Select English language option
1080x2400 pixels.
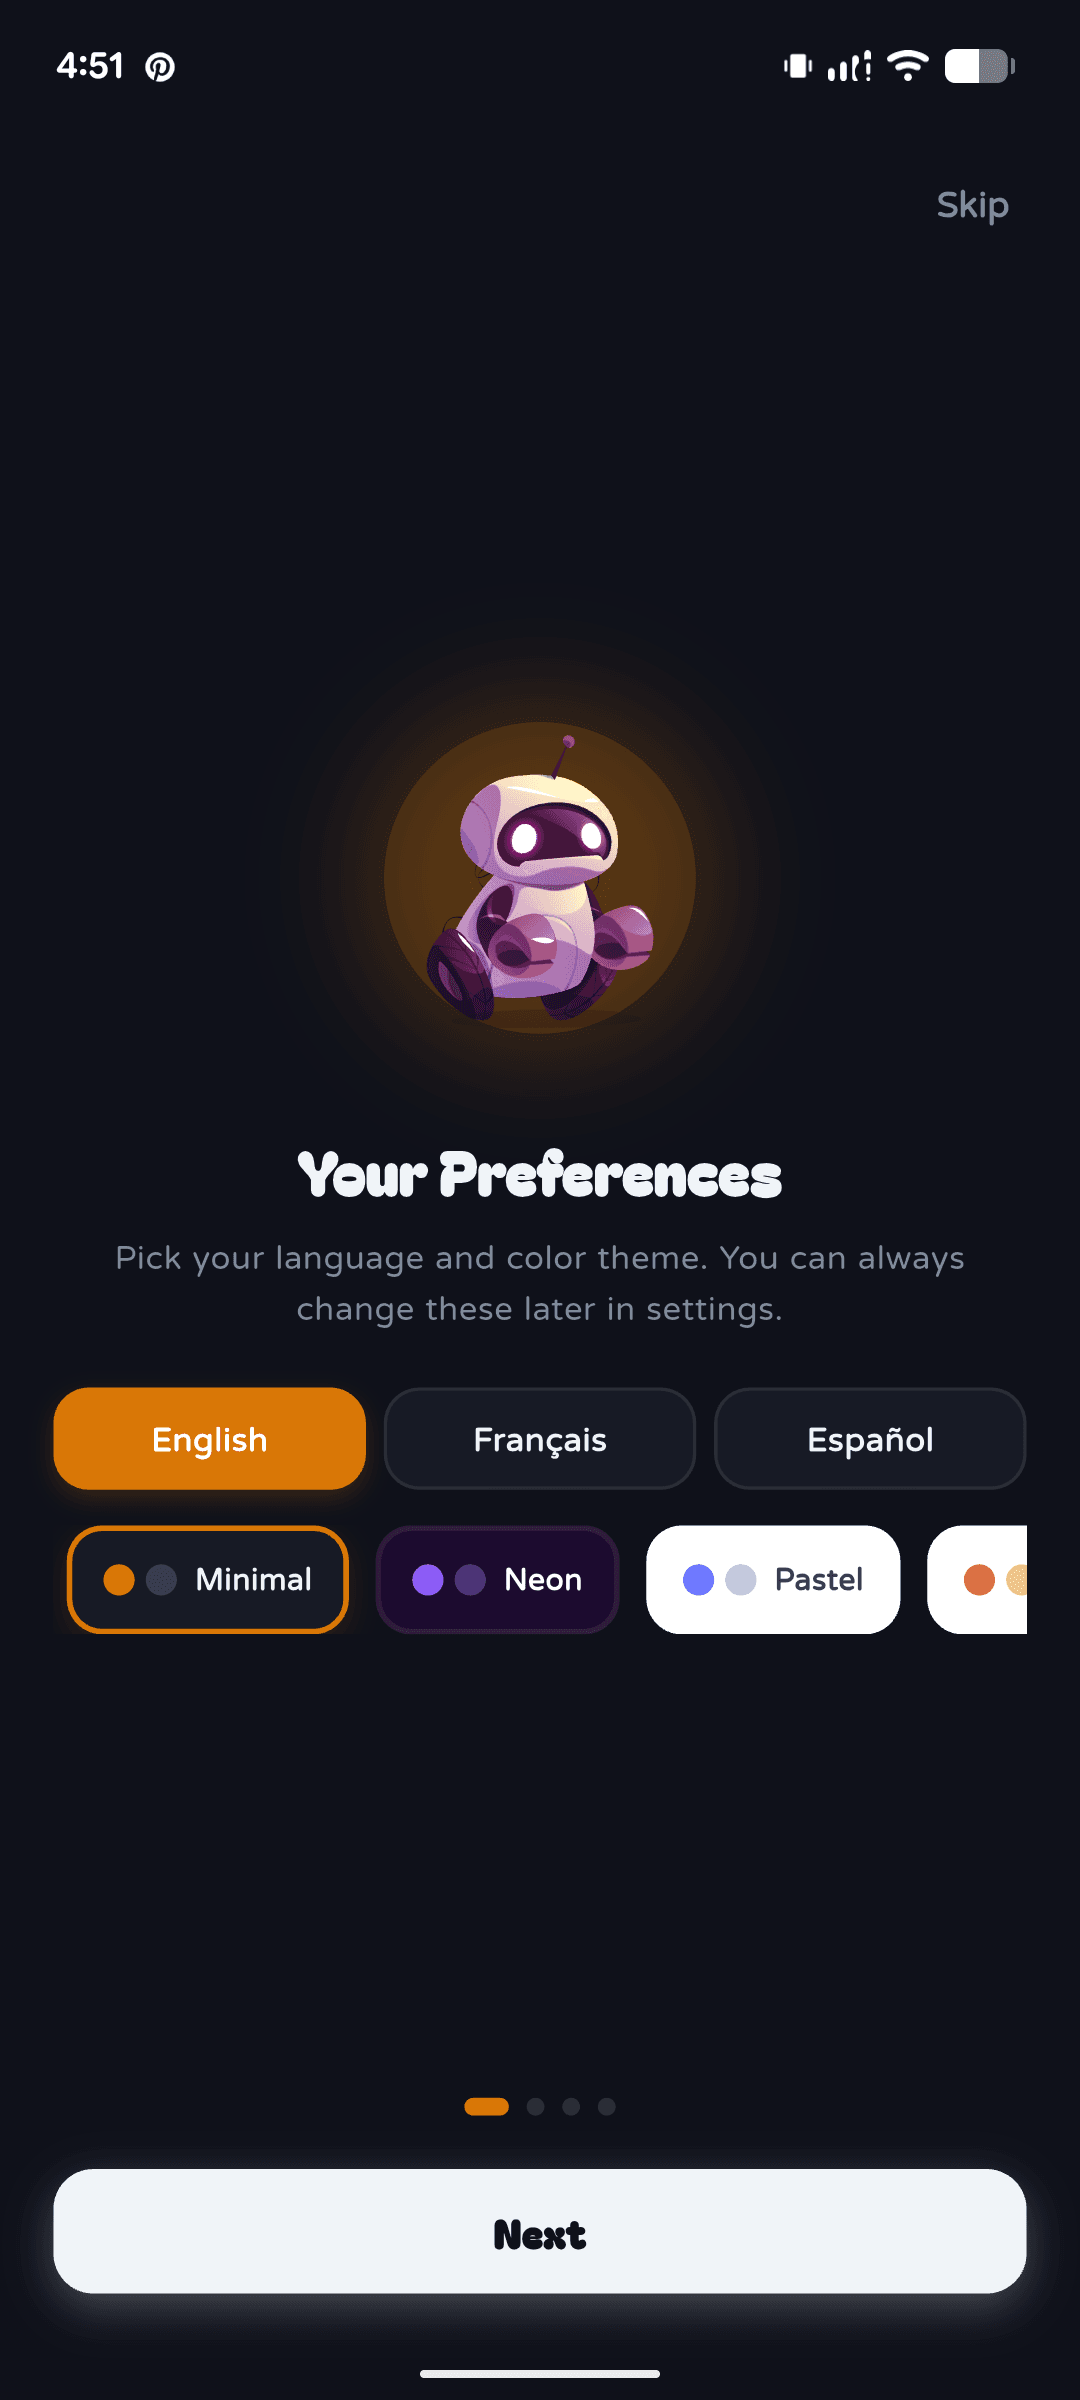pyautogui.click(x=210, y=1439)
